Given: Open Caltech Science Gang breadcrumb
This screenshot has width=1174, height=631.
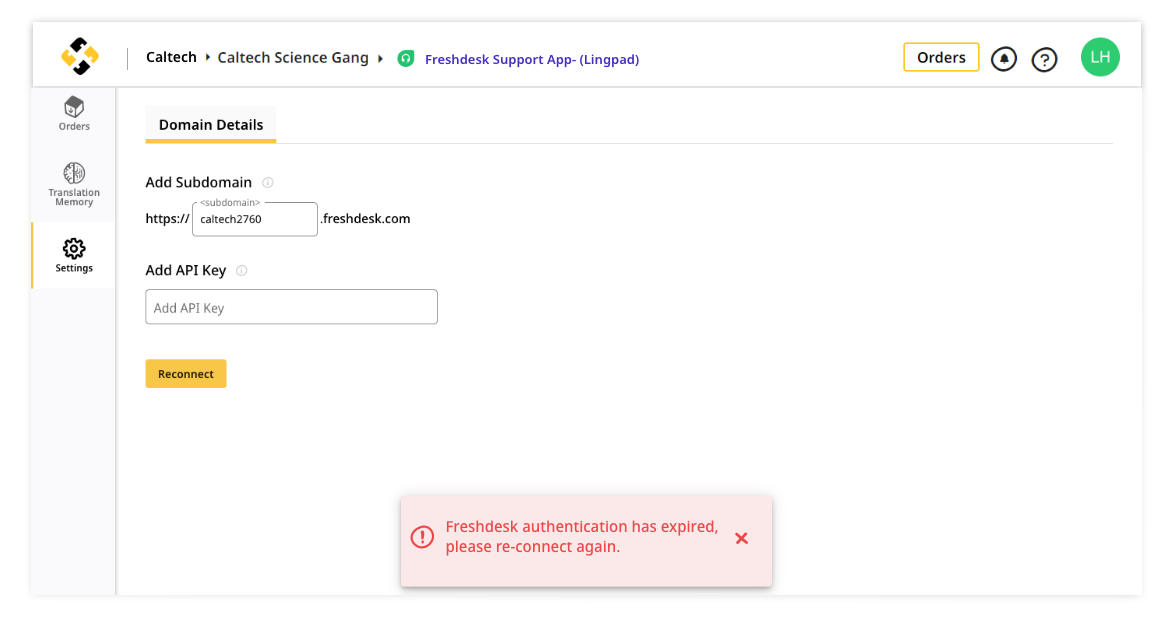Looking at the screenshot, I should pos(293,58).
